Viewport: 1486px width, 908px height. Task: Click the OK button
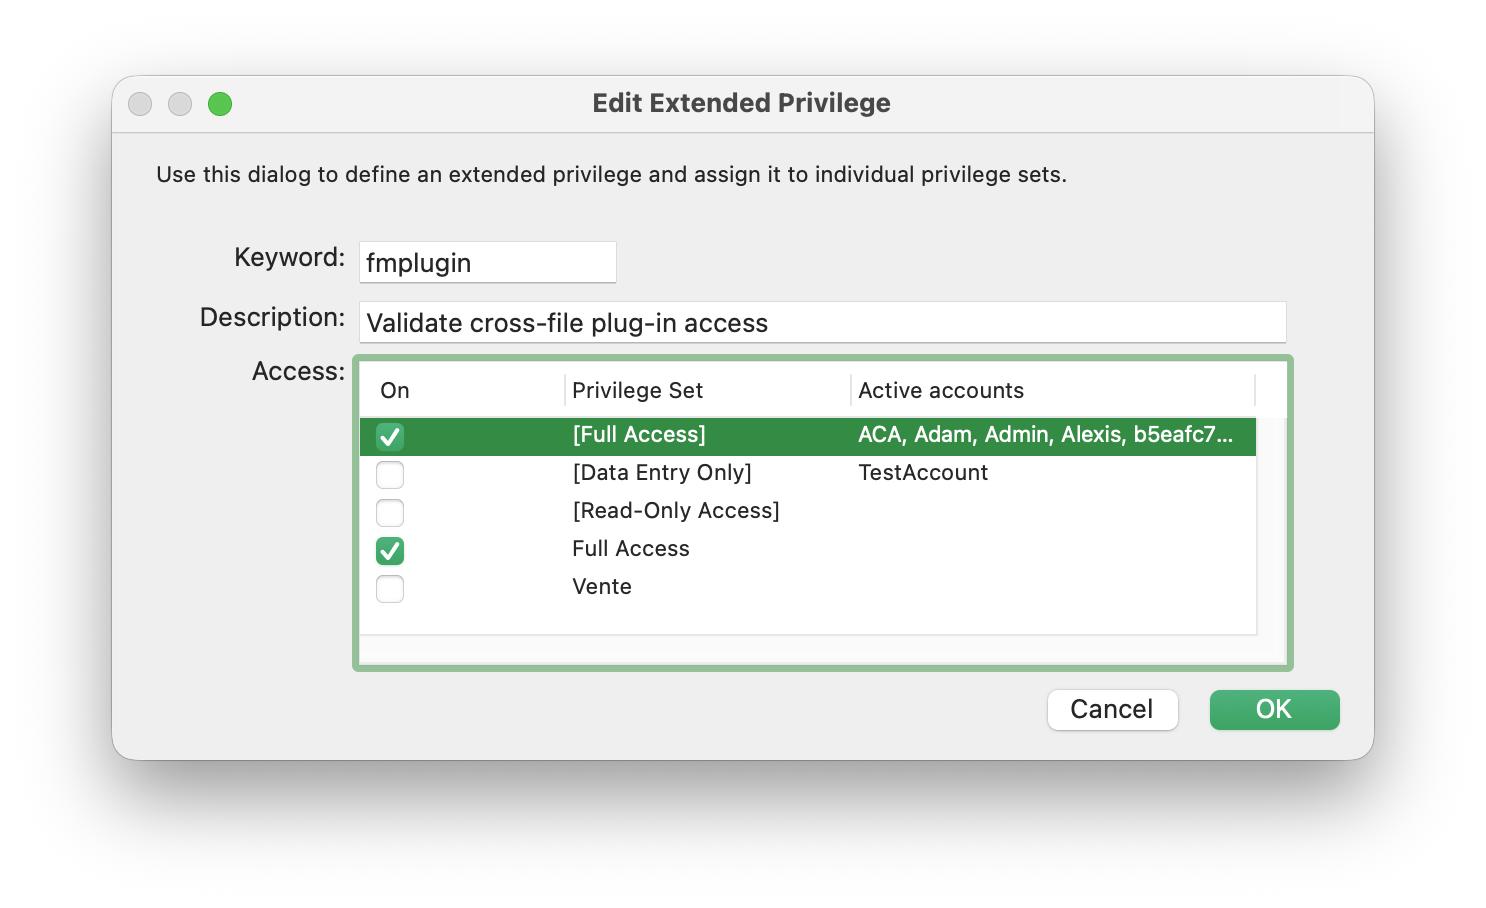(1274, 709)
